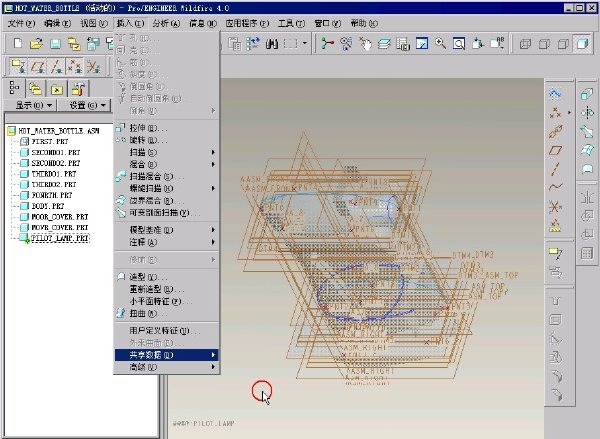
Task: Choose 可变剖面扫描 in Insert menu
Action: [x=167, y=213]
